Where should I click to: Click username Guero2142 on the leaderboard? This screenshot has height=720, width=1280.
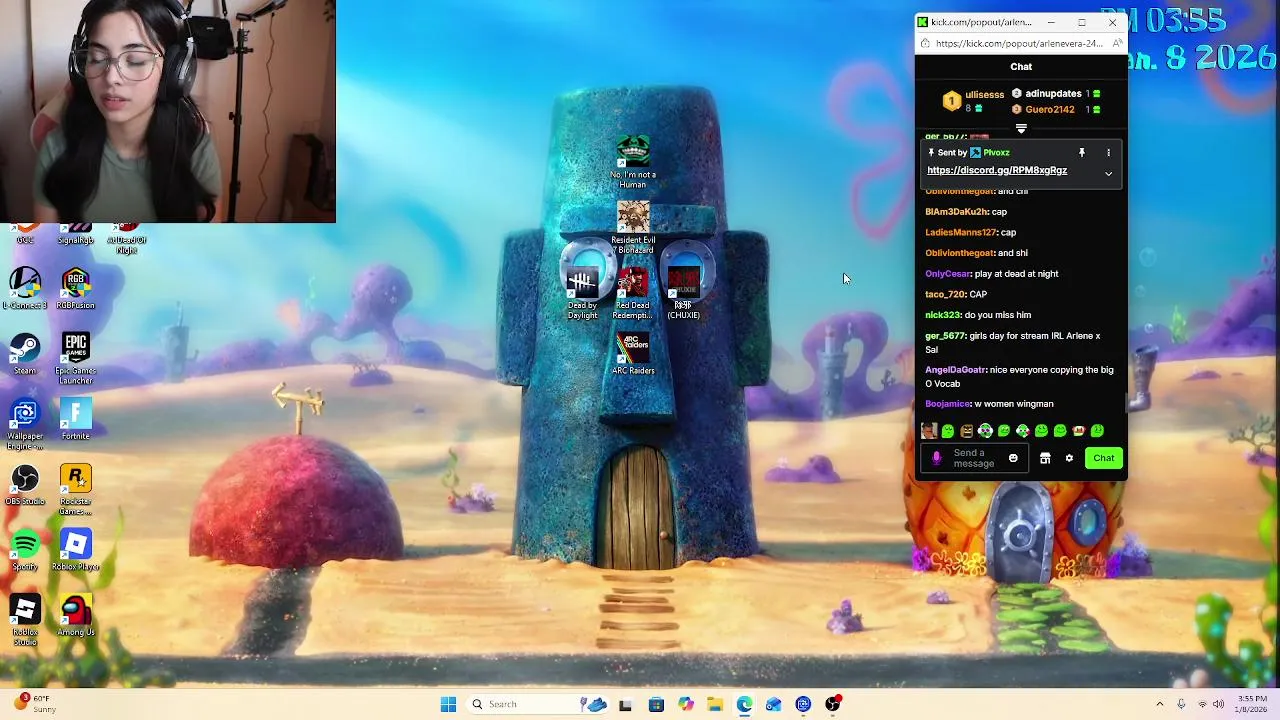pyautogui.click(x=1050, y=109)
